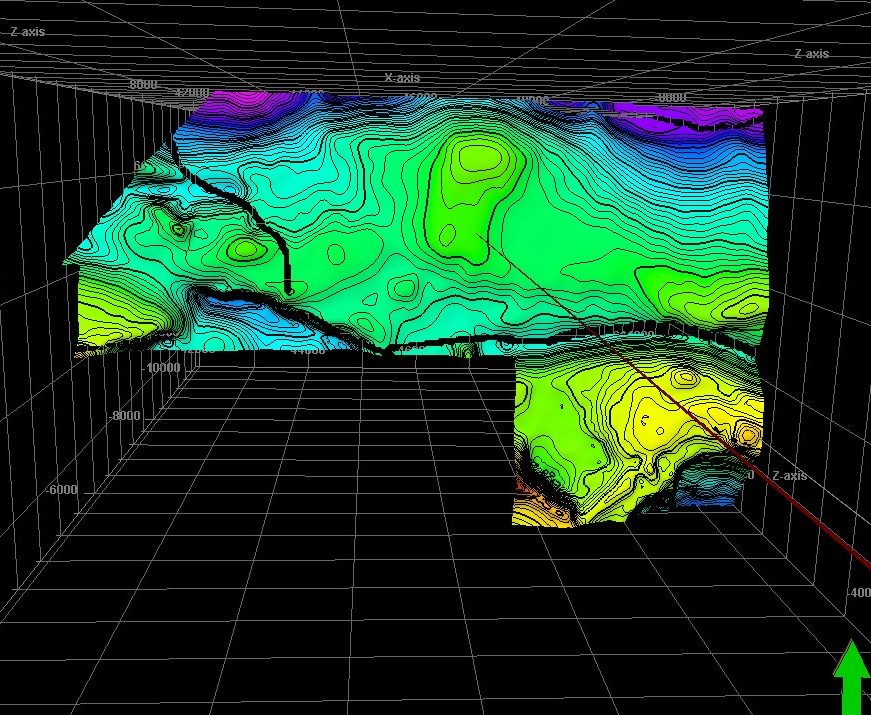Click the -400 label at right edge
Viewport: 871px width, 715px height.
coord(858,593)
